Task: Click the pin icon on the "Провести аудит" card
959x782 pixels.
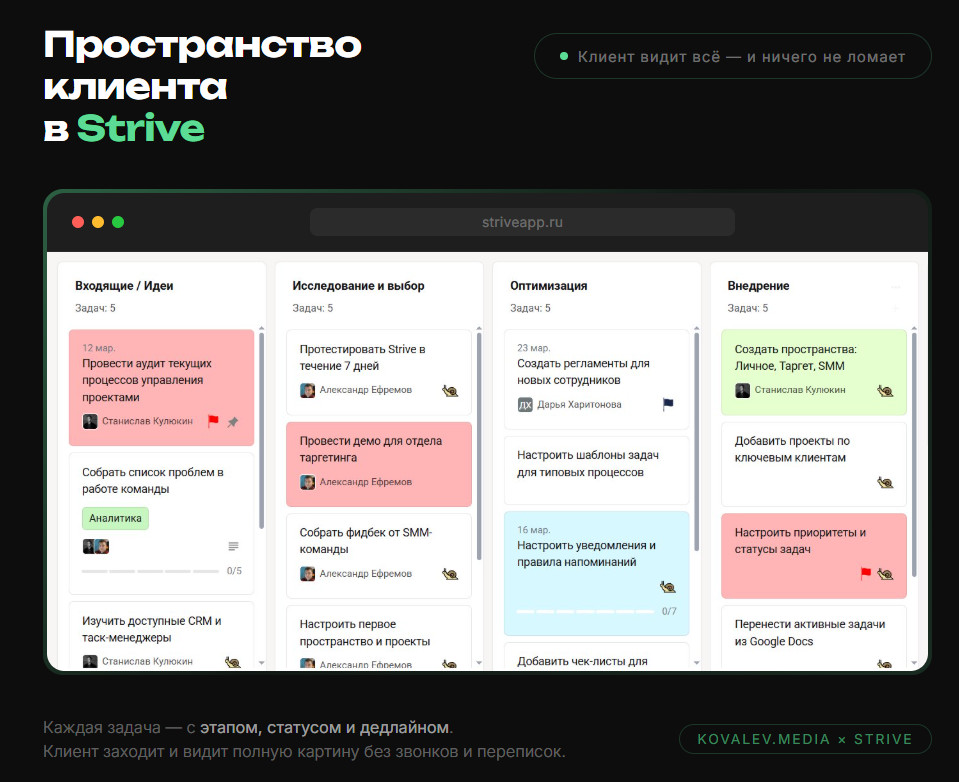Action: click(233, 421)
